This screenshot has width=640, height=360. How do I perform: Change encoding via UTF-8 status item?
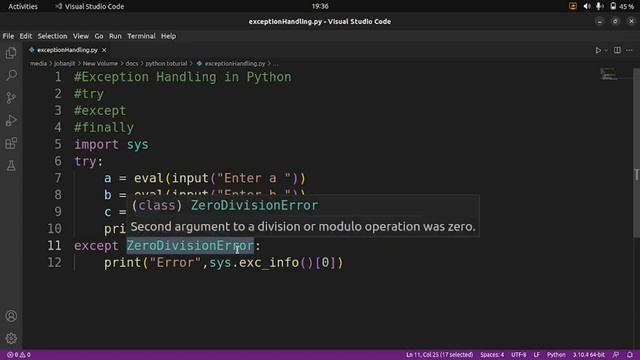518,355
